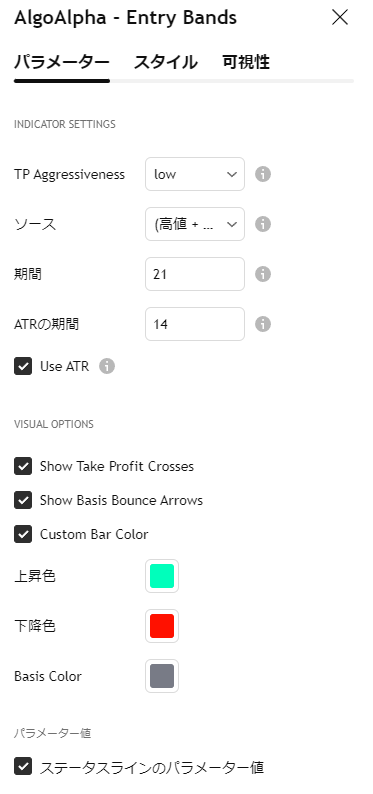Uncheck ステータスラインのパラメーター値 checkbox

click(23, 767)
